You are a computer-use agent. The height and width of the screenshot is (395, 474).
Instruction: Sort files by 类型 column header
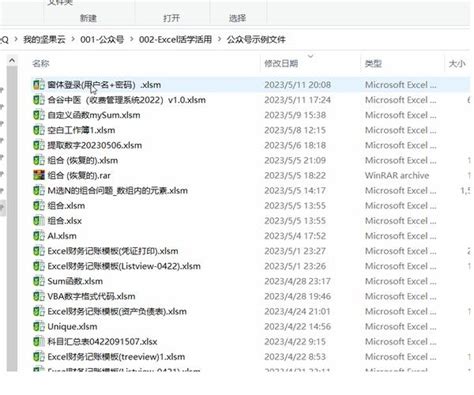[373, 63]
